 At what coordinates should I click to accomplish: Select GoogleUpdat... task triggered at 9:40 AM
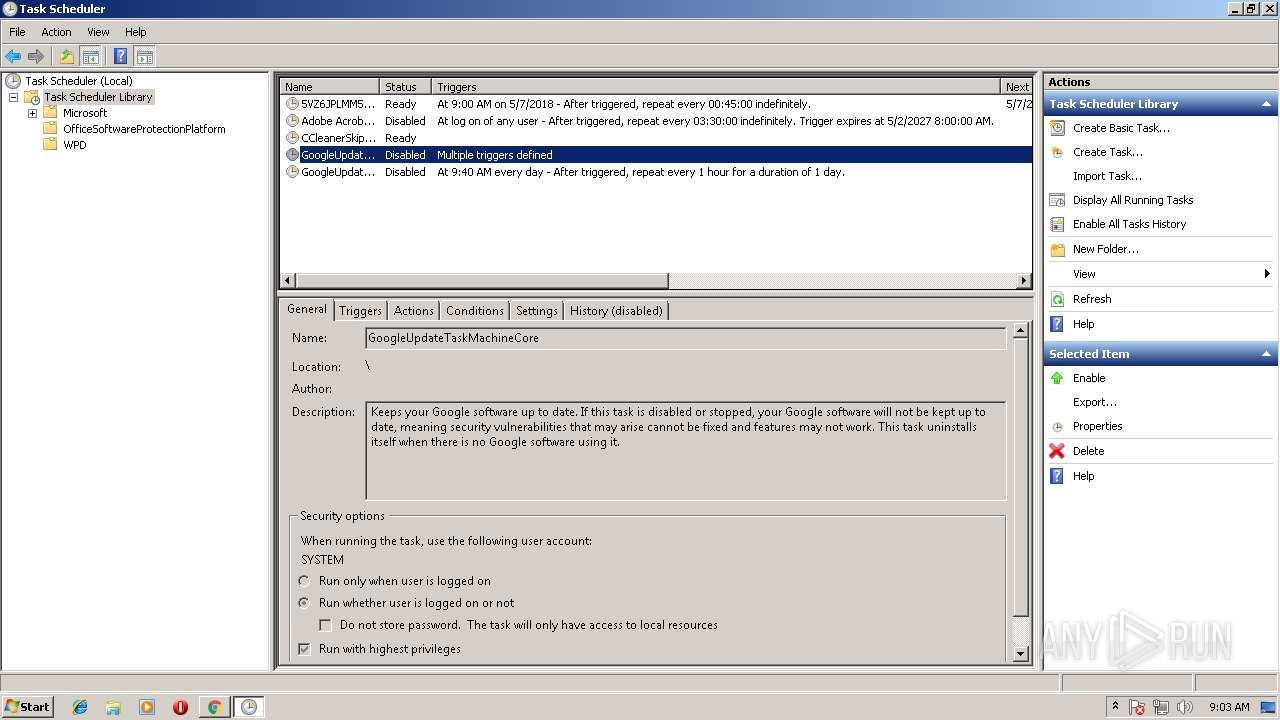(x=657, y=172)
